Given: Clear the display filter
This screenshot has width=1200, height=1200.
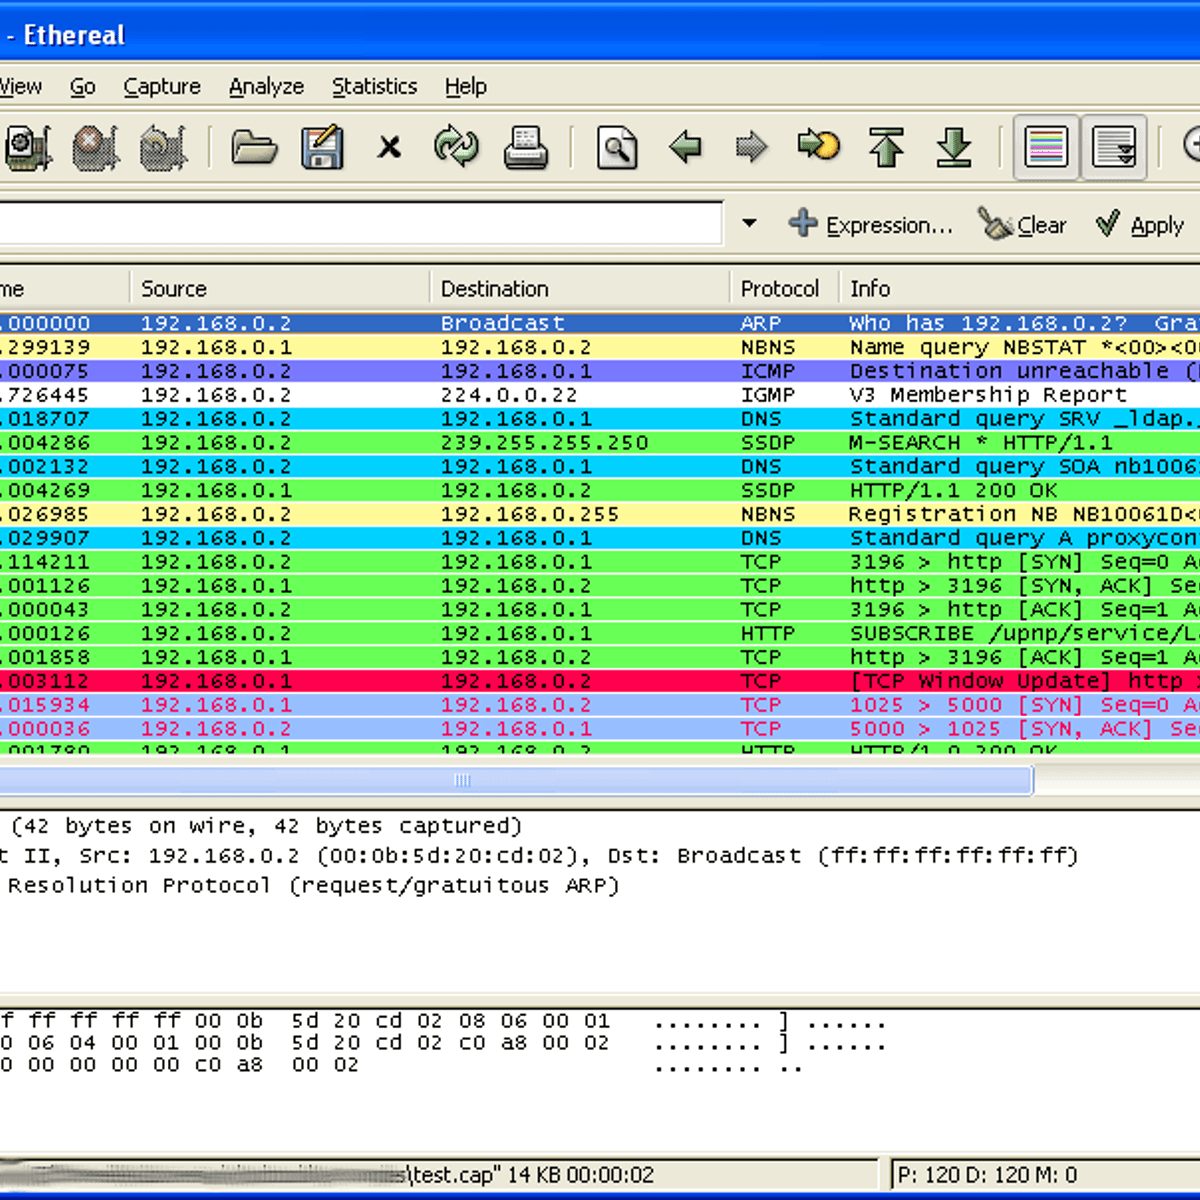Looking at the screenshot, I should 1023,225.
